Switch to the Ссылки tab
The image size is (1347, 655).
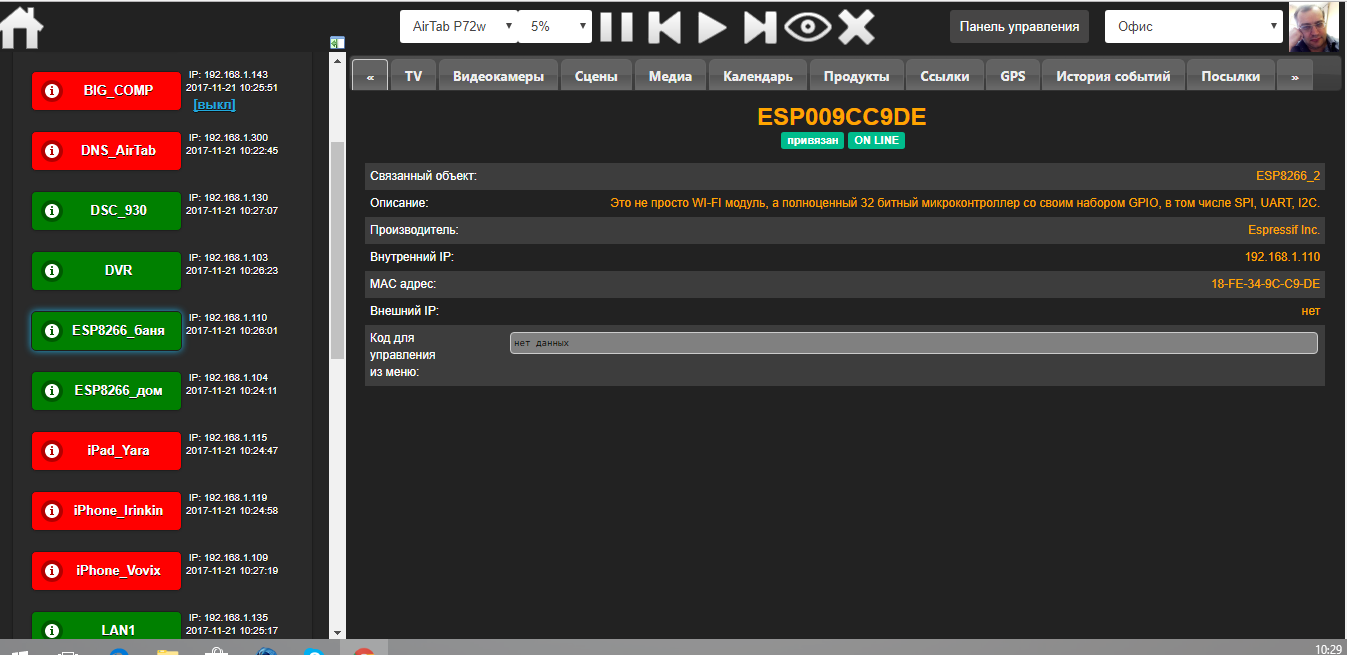945,76
